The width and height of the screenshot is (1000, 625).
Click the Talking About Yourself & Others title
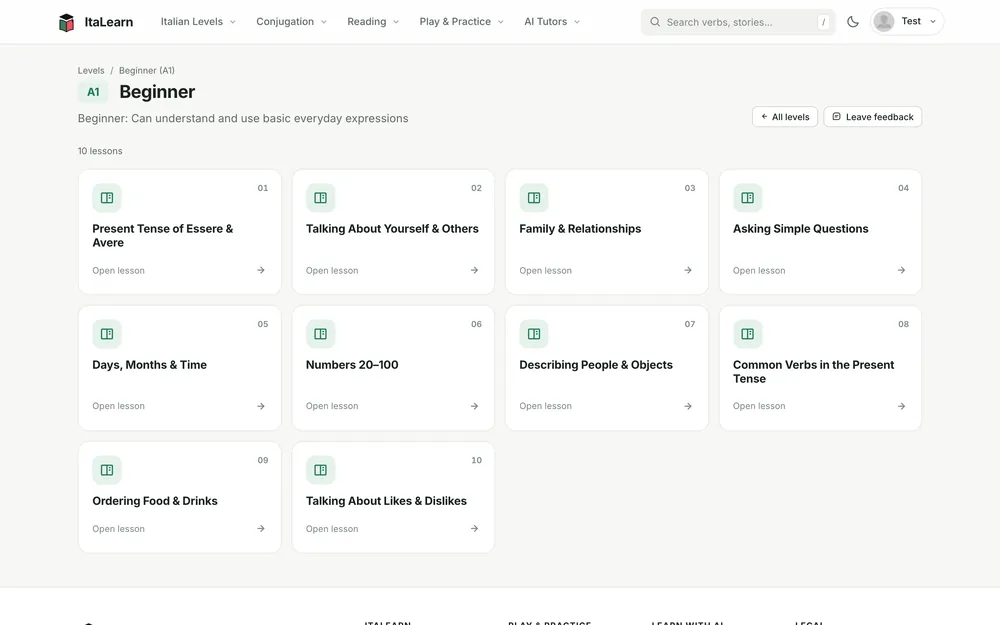click(392, 229)
